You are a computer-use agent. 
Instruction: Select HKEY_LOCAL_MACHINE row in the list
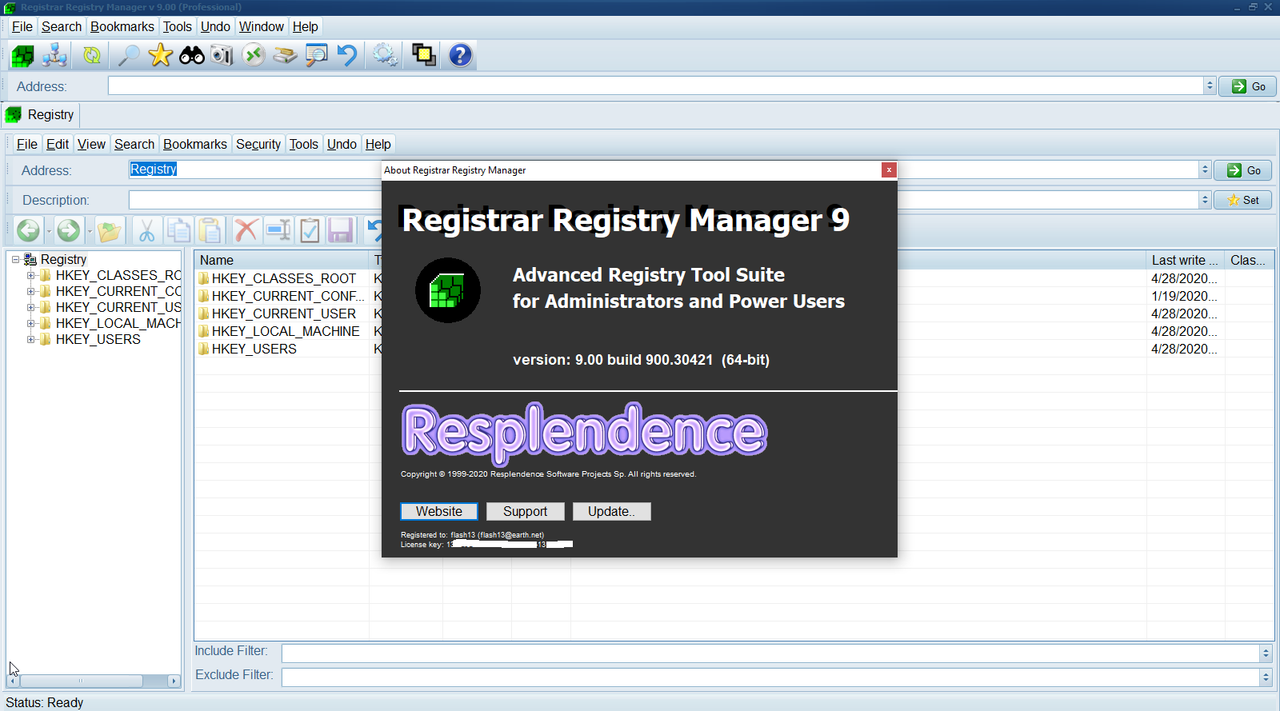(x=734, y=331)
